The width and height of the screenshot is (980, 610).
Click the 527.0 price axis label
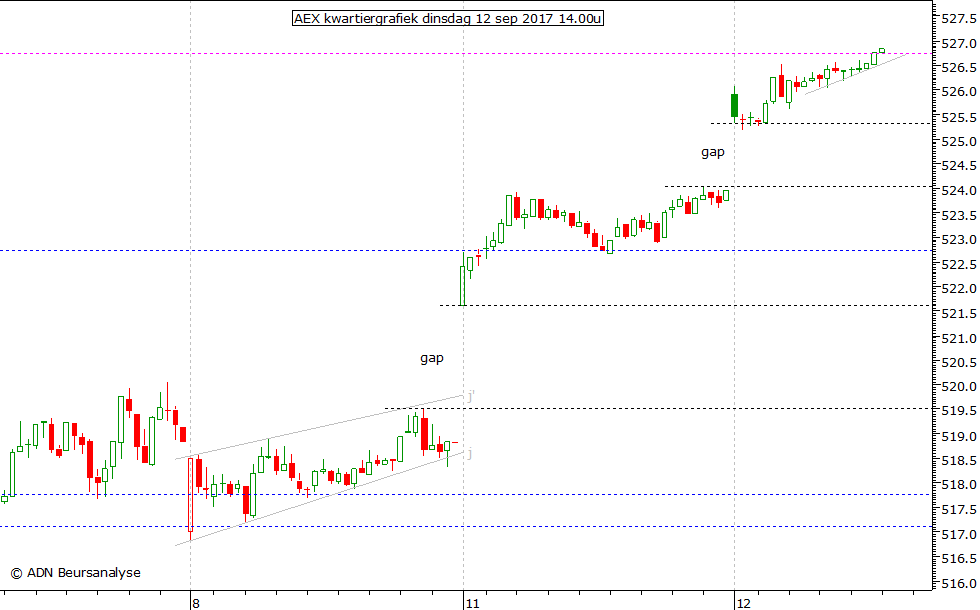tap(959, 43)
